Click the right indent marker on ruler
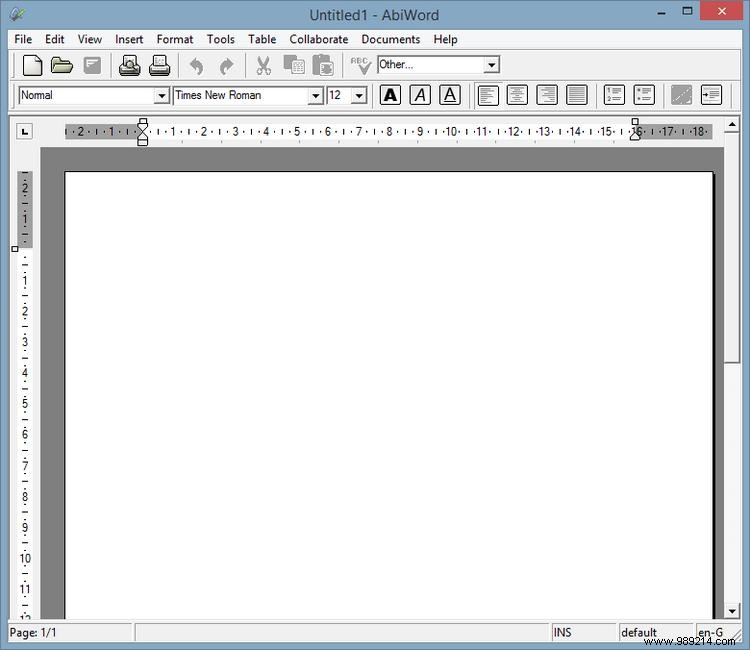 [x=635, y=136]
